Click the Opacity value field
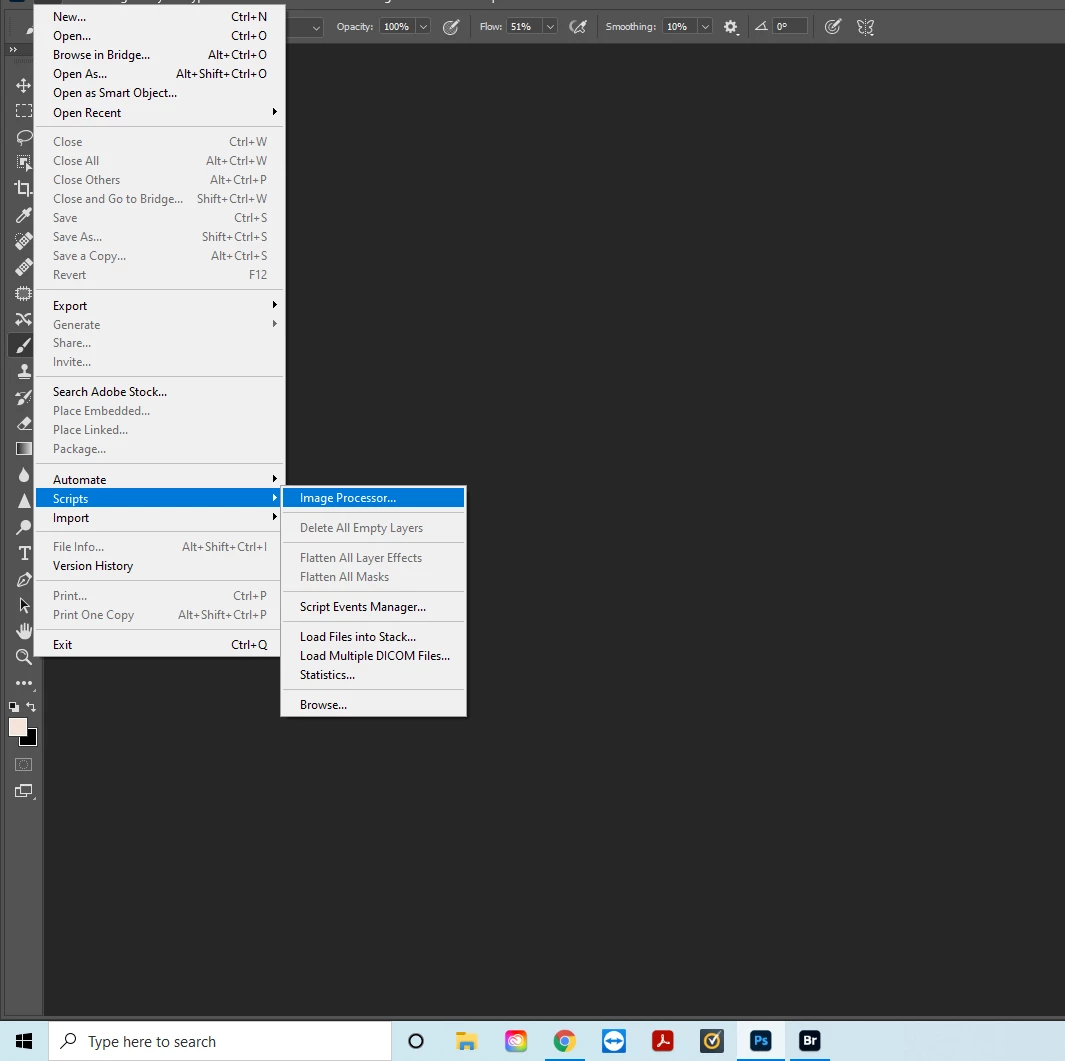Screen dimensions: 1065x1061 click(397, 27)
